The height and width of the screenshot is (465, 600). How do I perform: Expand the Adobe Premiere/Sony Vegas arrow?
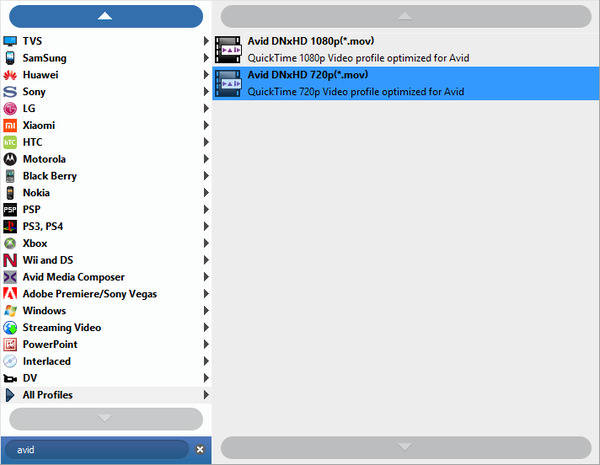pos(206,294)
